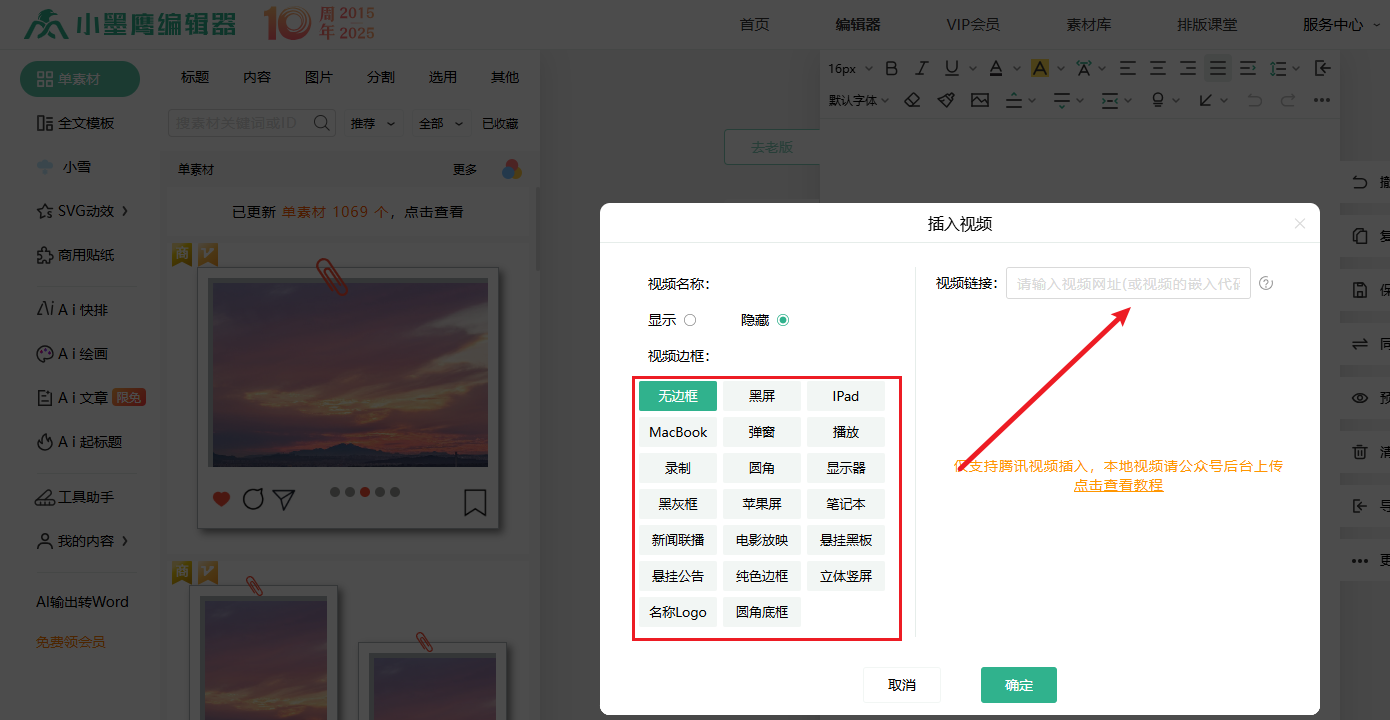Redo the last editor action

coord(1288,100)
